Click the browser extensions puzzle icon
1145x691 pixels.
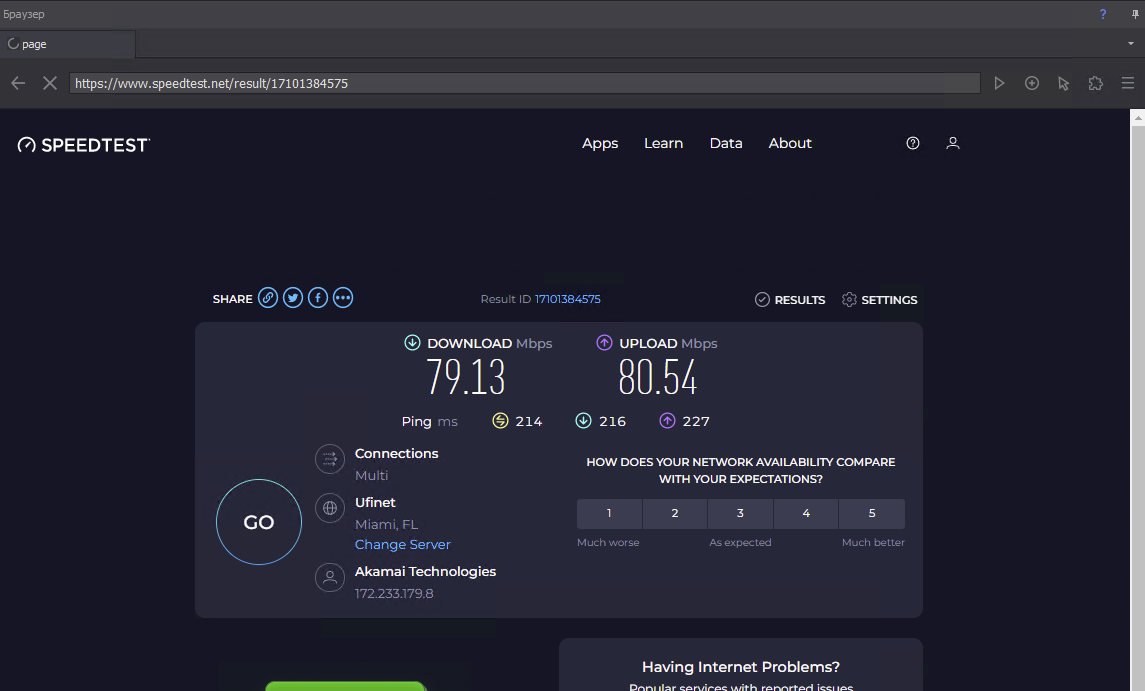tap(1096, 83)
